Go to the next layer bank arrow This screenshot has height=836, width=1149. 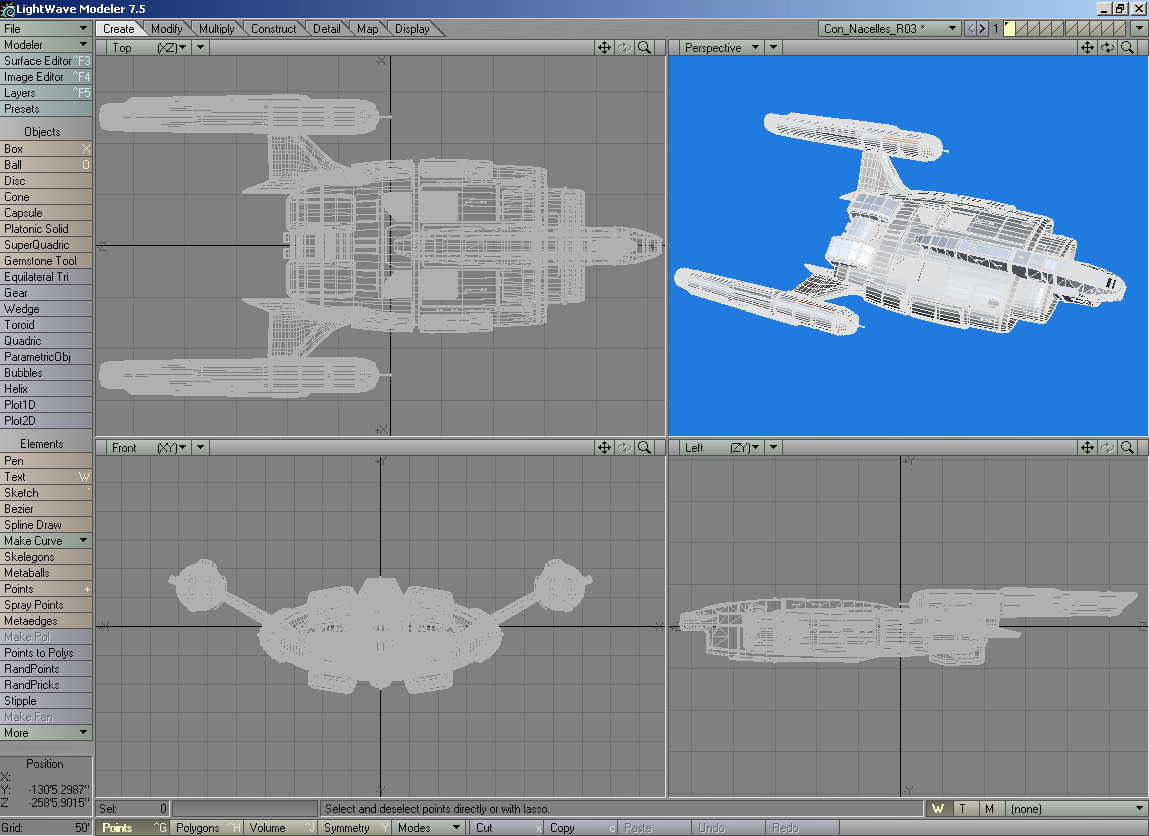point(982,29)
